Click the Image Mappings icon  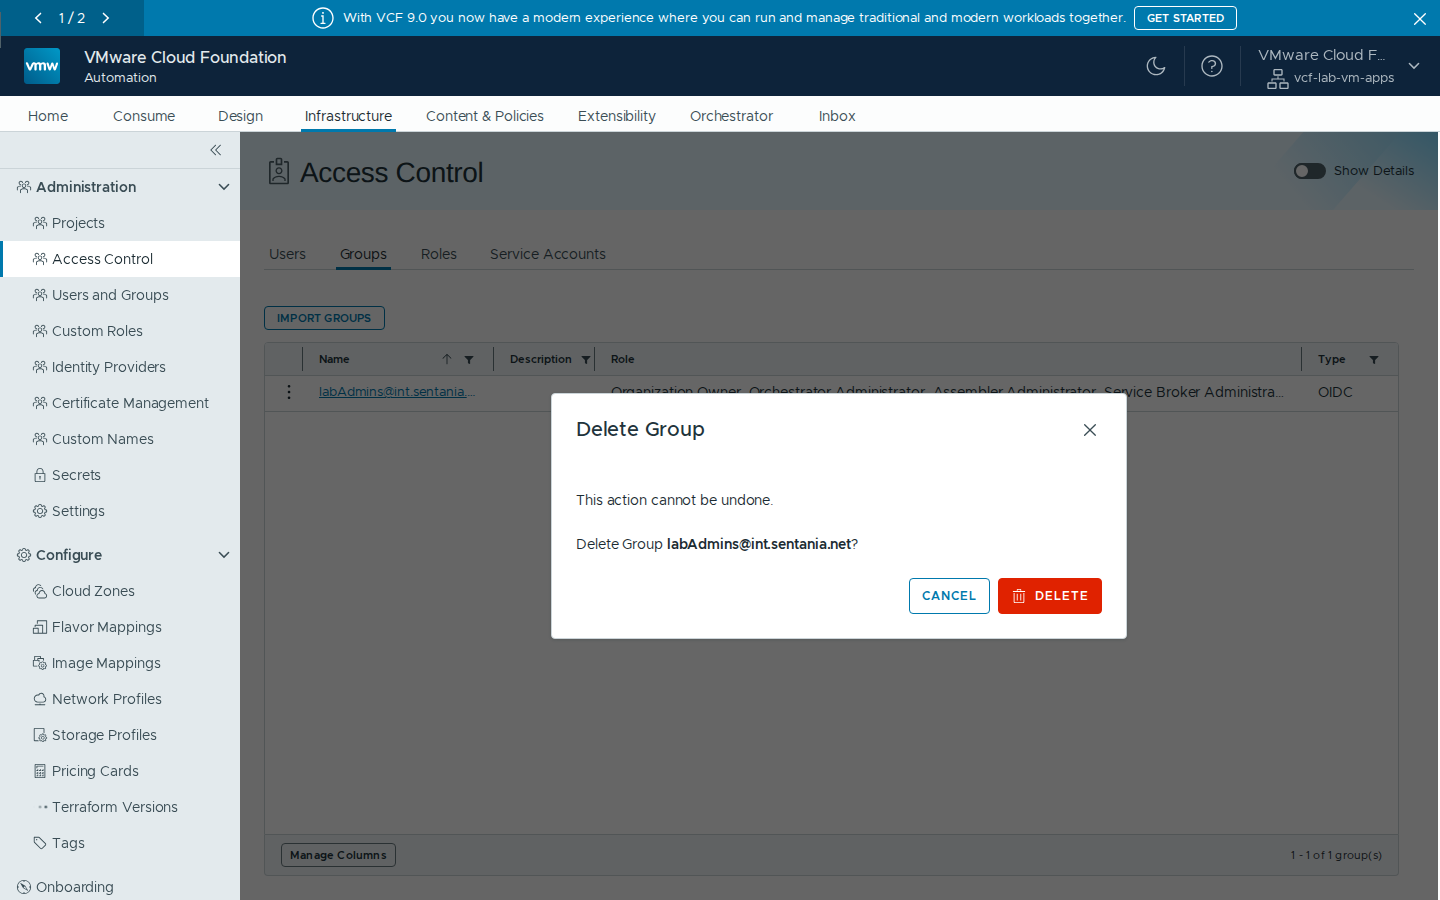[40, 663]
